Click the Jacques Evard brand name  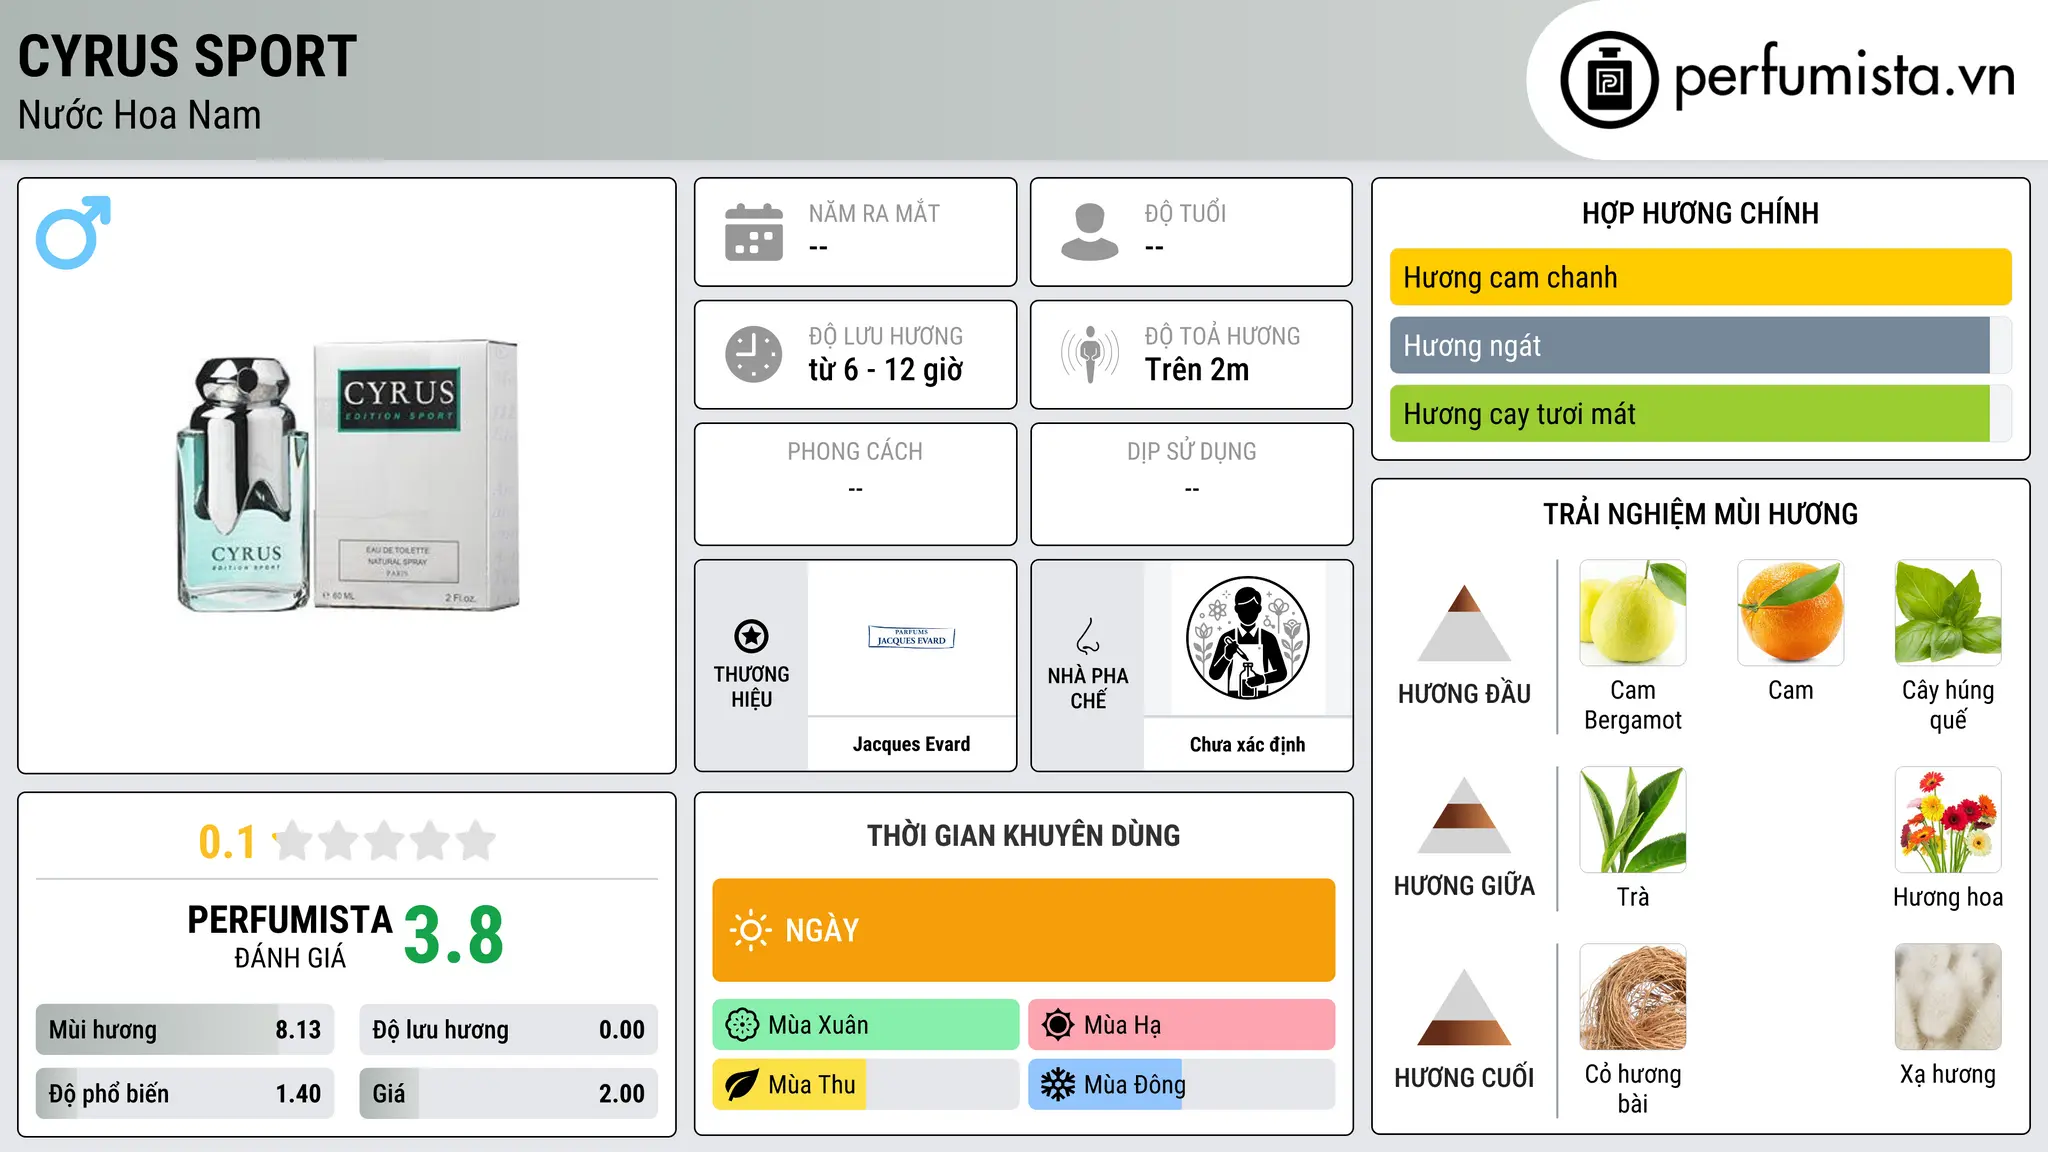(912, 744)
